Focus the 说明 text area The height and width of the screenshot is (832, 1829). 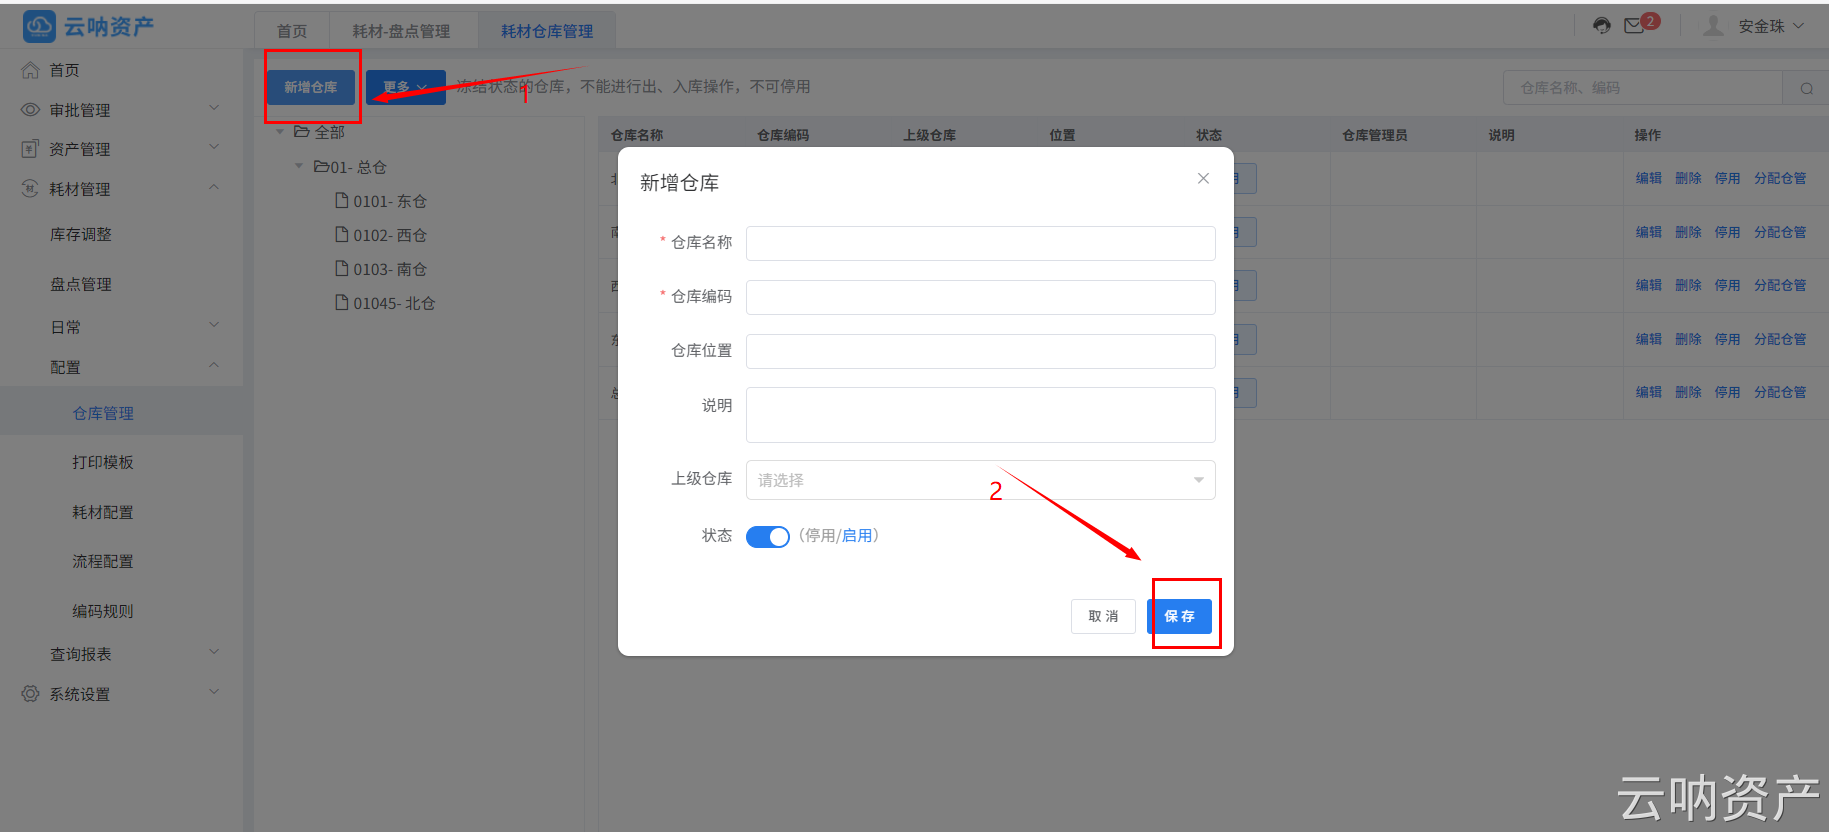click(980, 415)
